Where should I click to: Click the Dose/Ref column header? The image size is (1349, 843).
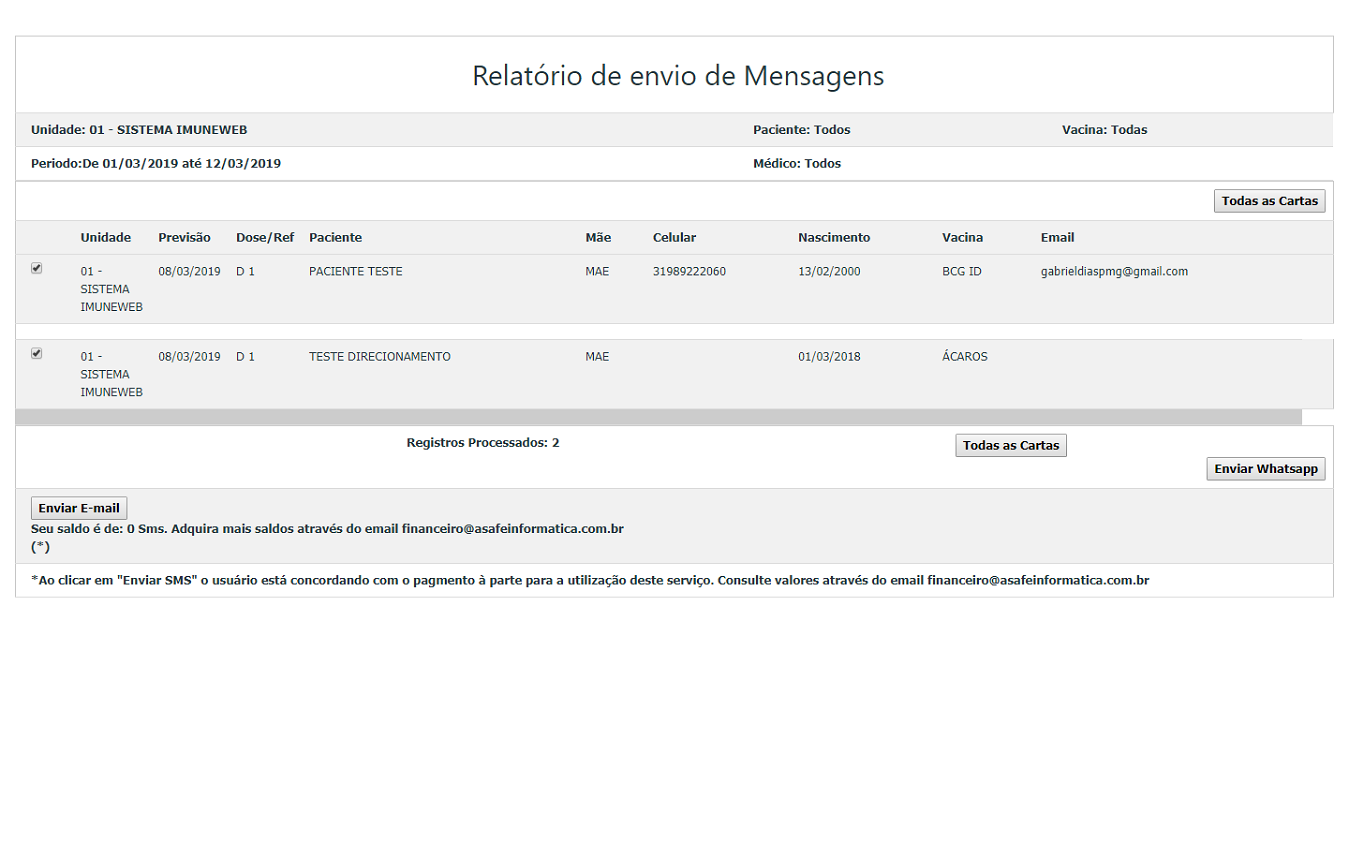265,238
